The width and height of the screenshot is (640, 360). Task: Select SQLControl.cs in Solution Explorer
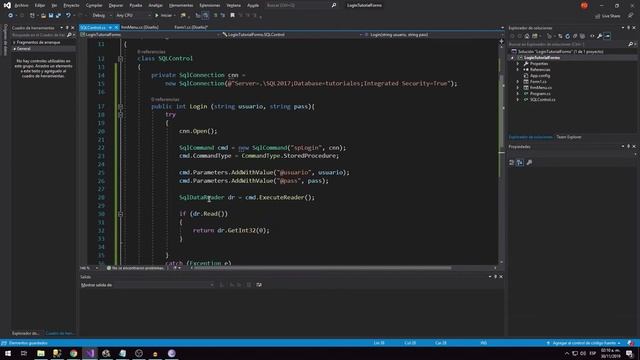point(542,100)
